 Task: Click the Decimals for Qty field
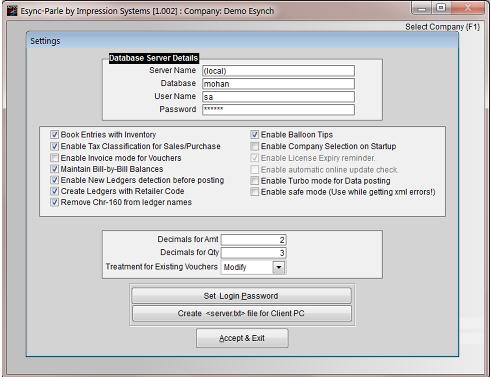[253, 253]
